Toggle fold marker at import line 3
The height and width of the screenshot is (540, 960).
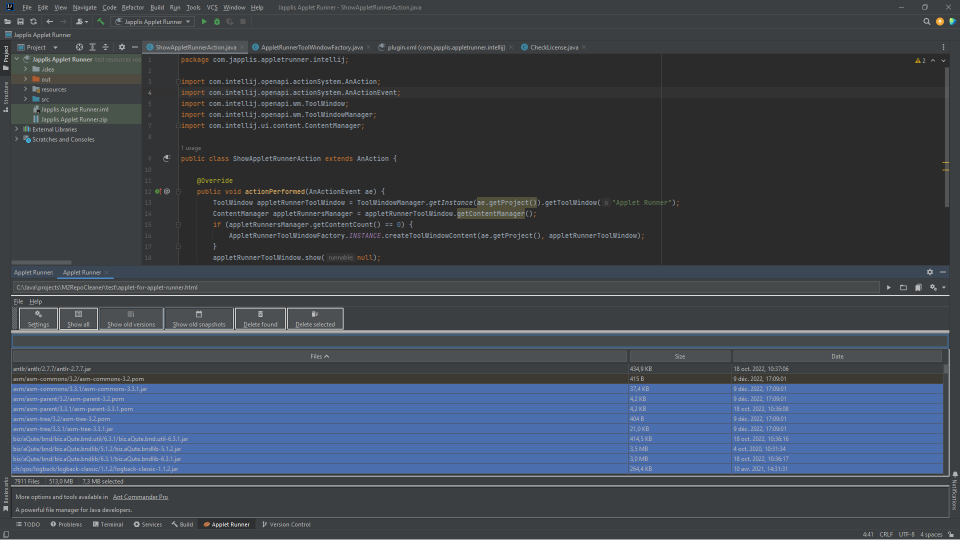[x=178, y=81]
